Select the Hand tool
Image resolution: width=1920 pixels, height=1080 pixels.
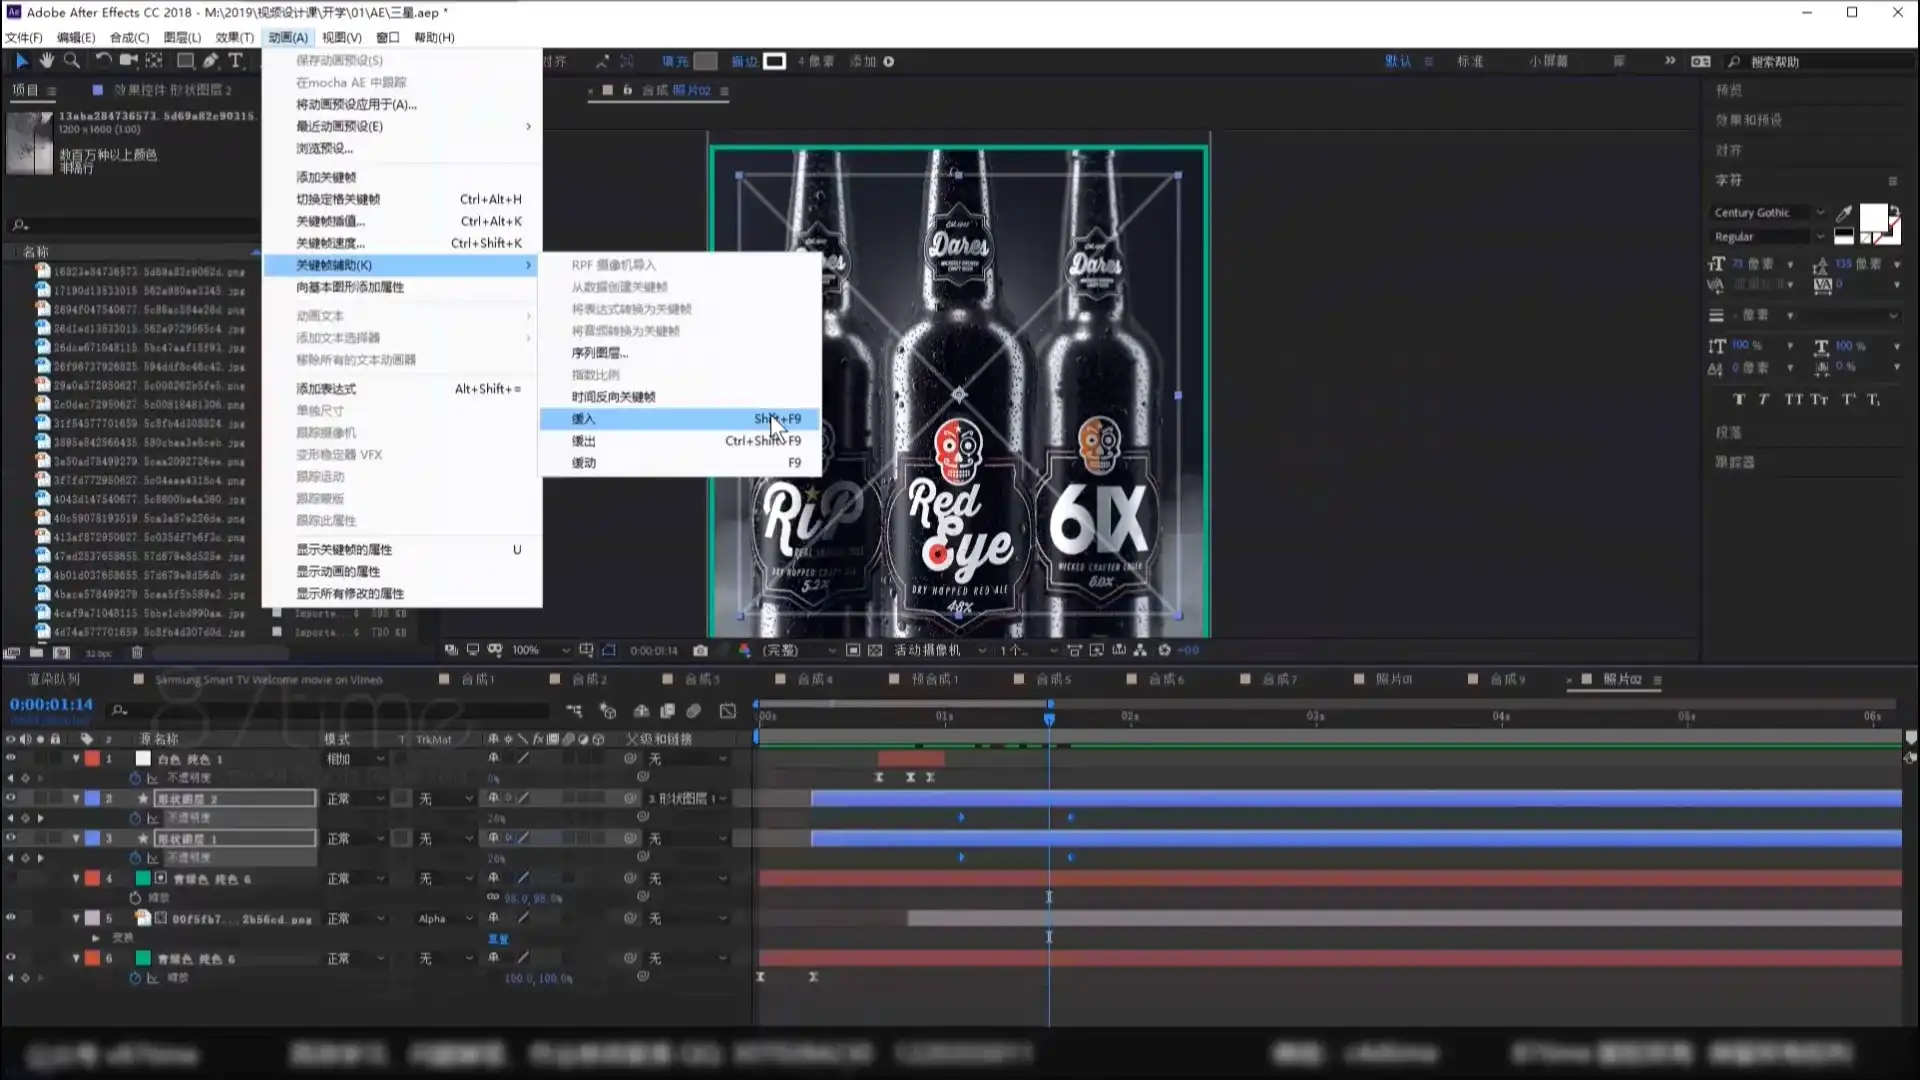click(x=46, y=61)
